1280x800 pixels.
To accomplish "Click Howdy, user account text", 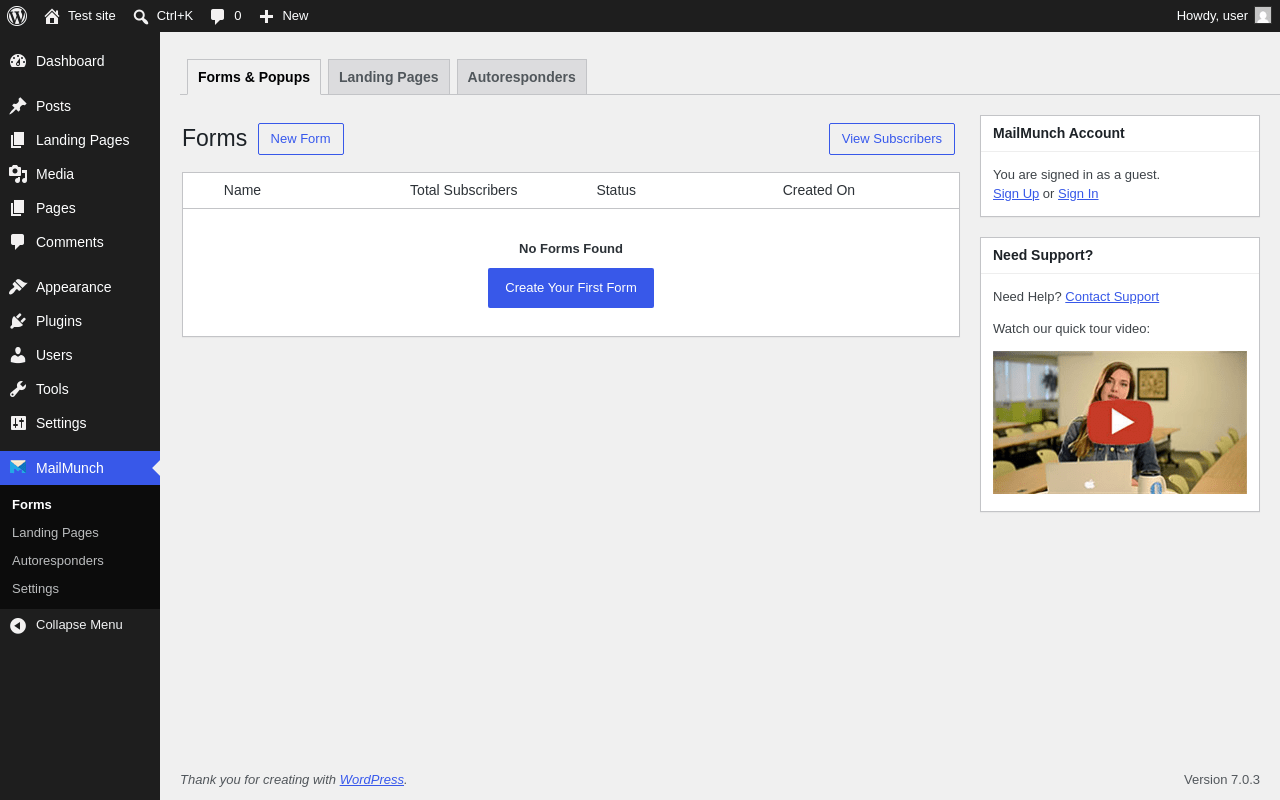I will pyautogui.click(x=1212, y=15).
